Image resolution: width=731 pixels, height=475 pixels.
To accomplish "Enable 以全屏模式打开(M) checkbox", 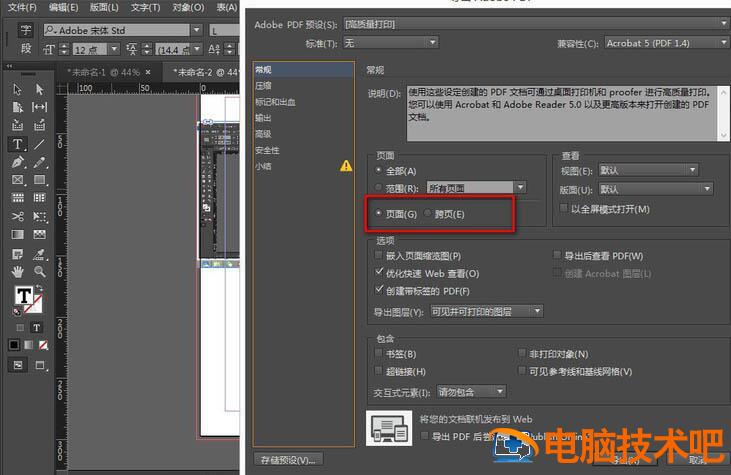I will click(x=564, y=208).
